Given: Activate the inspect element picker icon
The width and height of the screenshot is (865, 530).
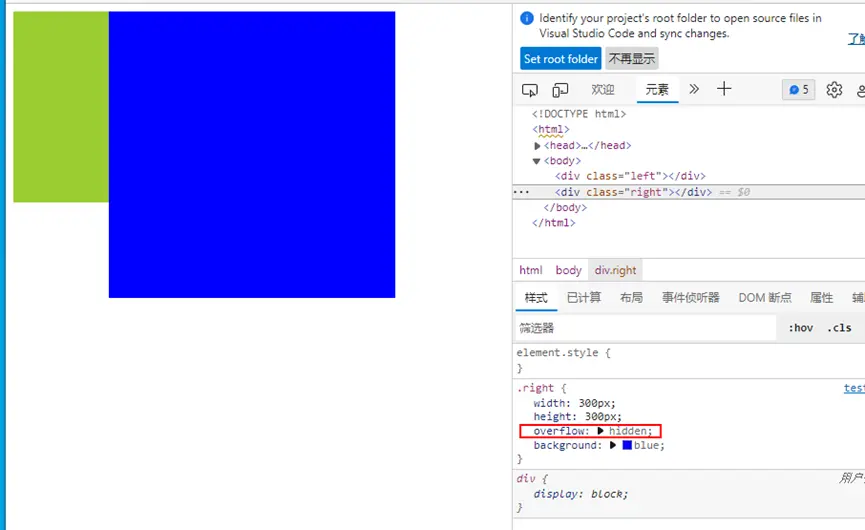Looking at the screenshot, I should tap(530, 90).
